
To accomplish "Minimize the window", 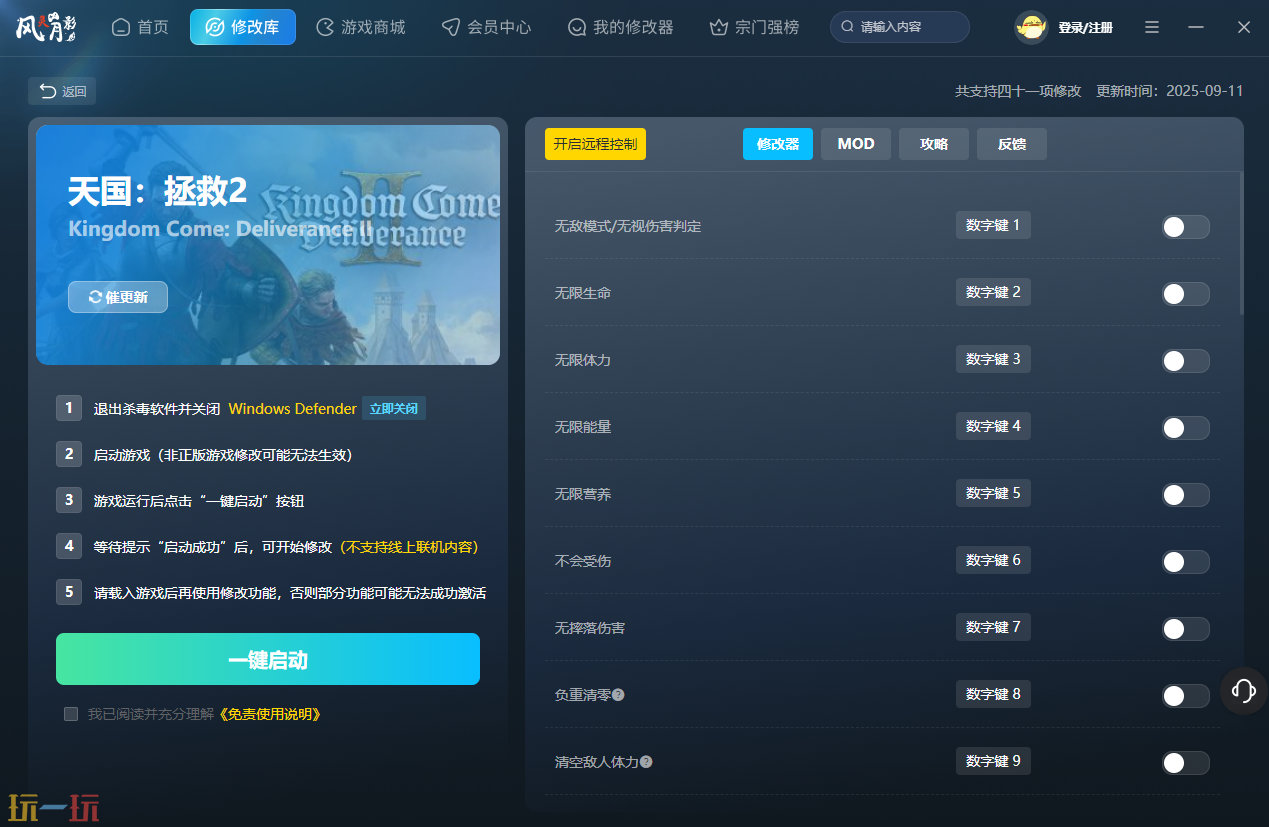I will tap(1196, 27).
